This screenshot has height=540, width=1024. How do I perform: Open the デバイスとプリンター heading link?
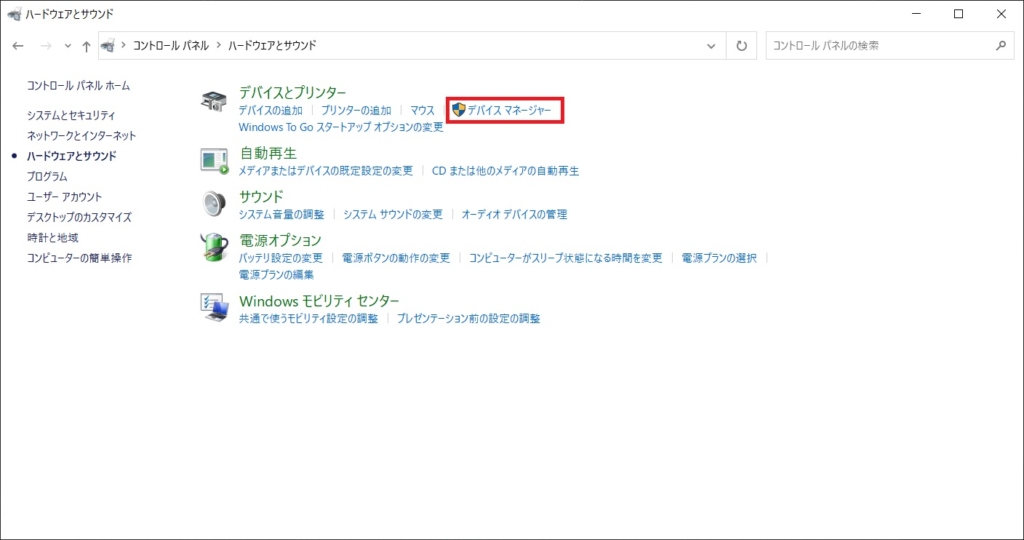click(293, 93)
